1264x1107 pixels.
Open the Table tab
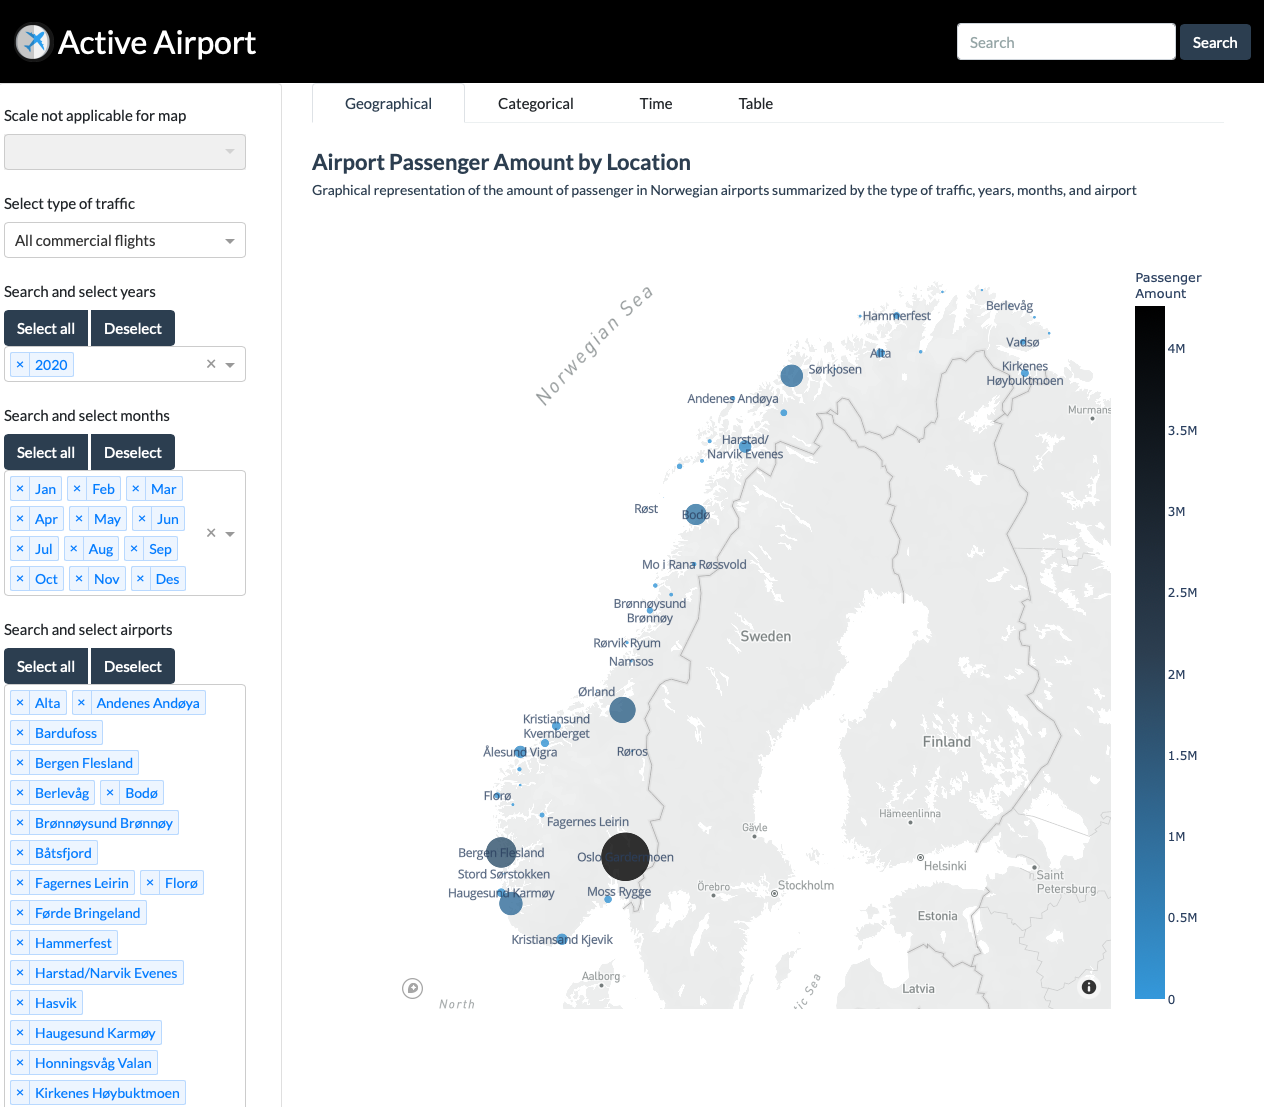coord(755,104)
